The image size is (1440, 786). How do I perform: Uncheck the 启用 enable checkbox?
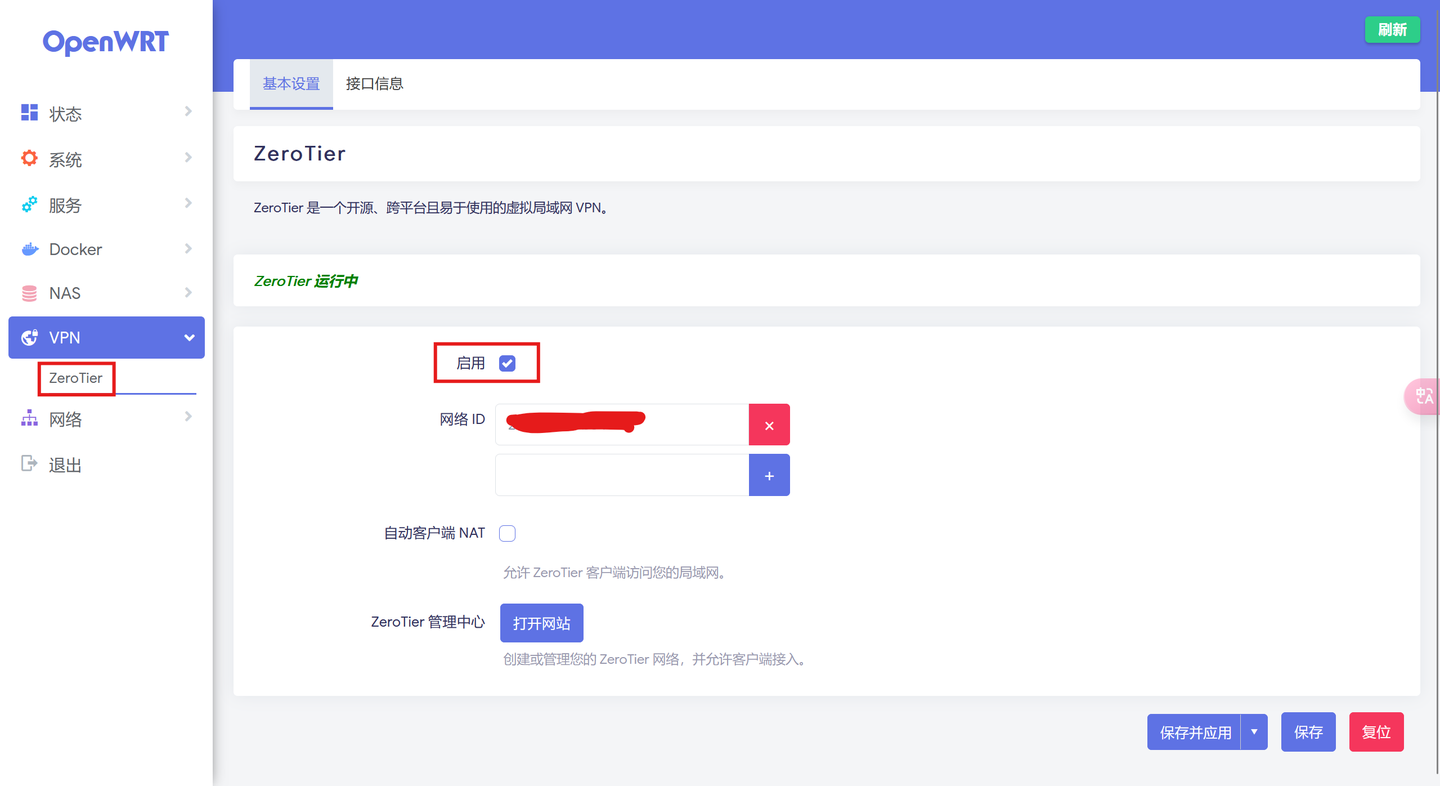click(x=507, y=363)
